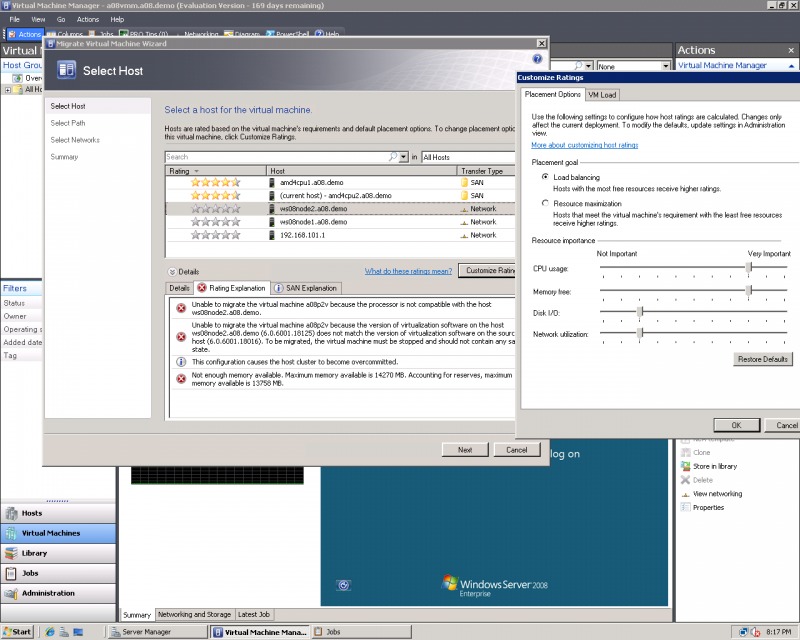The image size is (800, 640).
Task: Open the View menu
Action: [38, 19]
